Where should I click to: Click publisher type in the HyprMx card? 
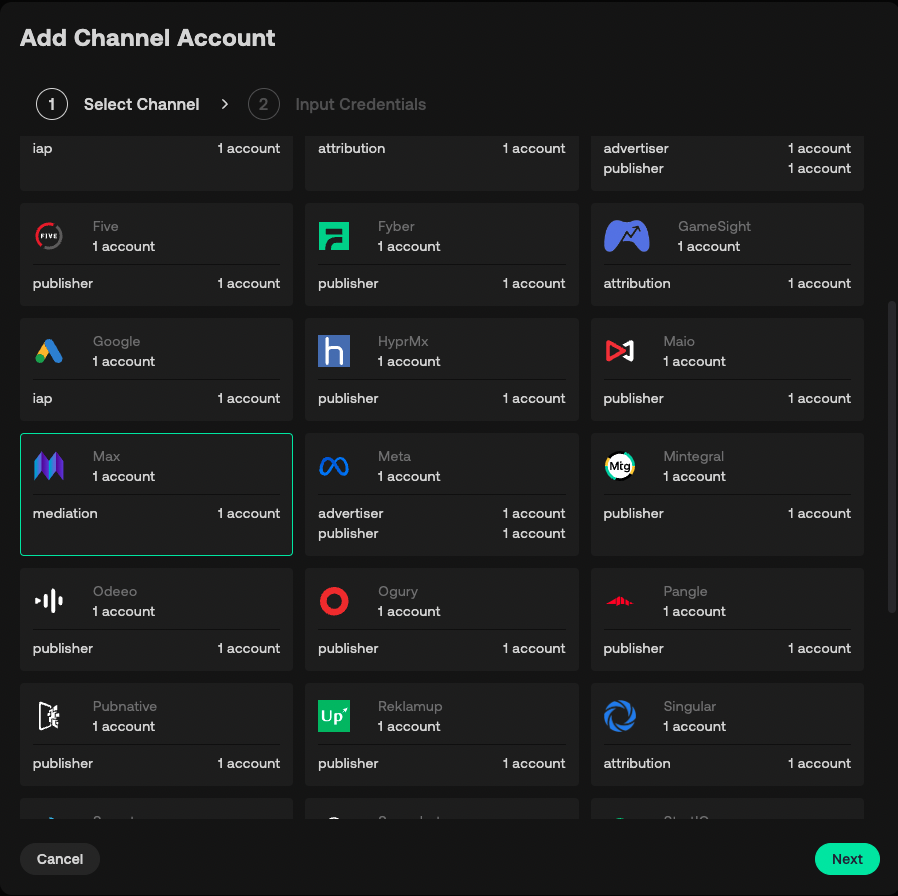pos(348,398)
